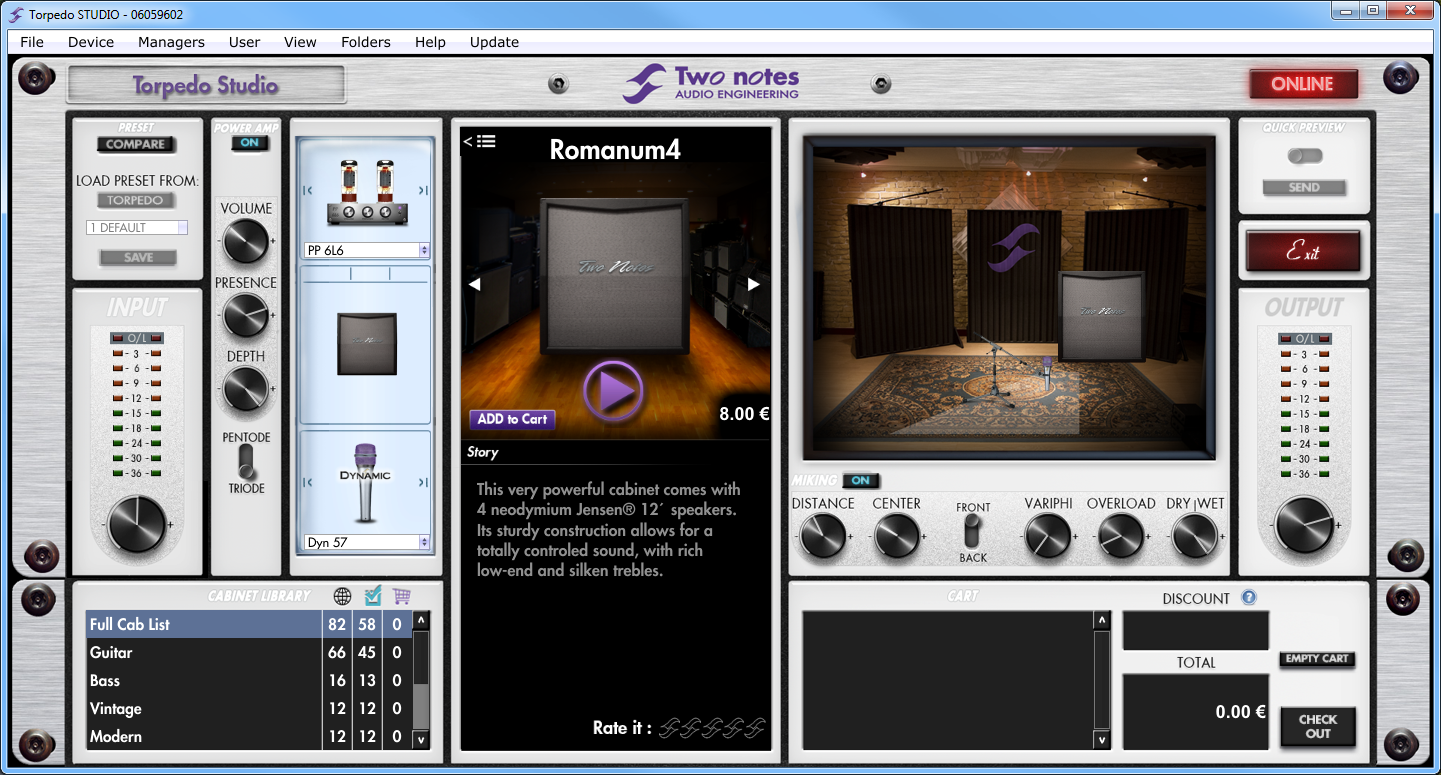Viewport: 1441px width, 775px height.
Task: Click the checkmark owned-cabs icon in Cabinet Library
Action: coord(373,596)
